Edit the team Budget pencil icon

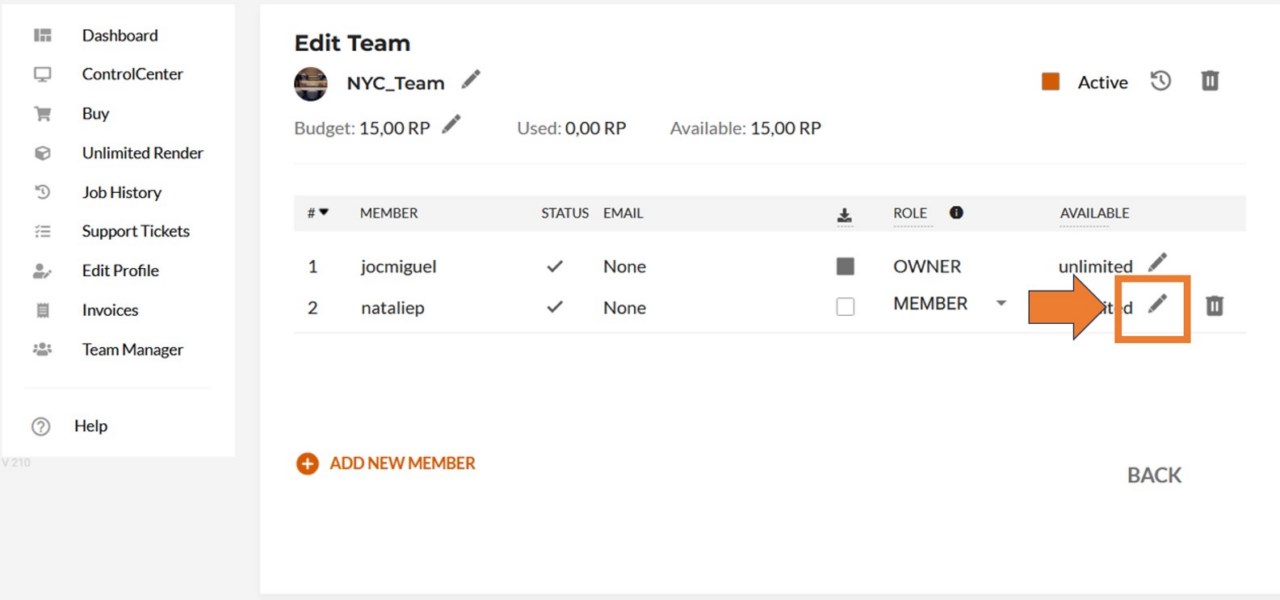tap(451, 124)
